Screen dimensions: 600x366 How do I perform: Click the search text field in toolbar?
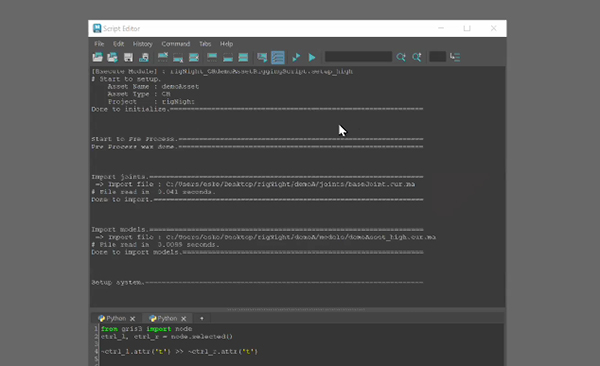(358, 57)
